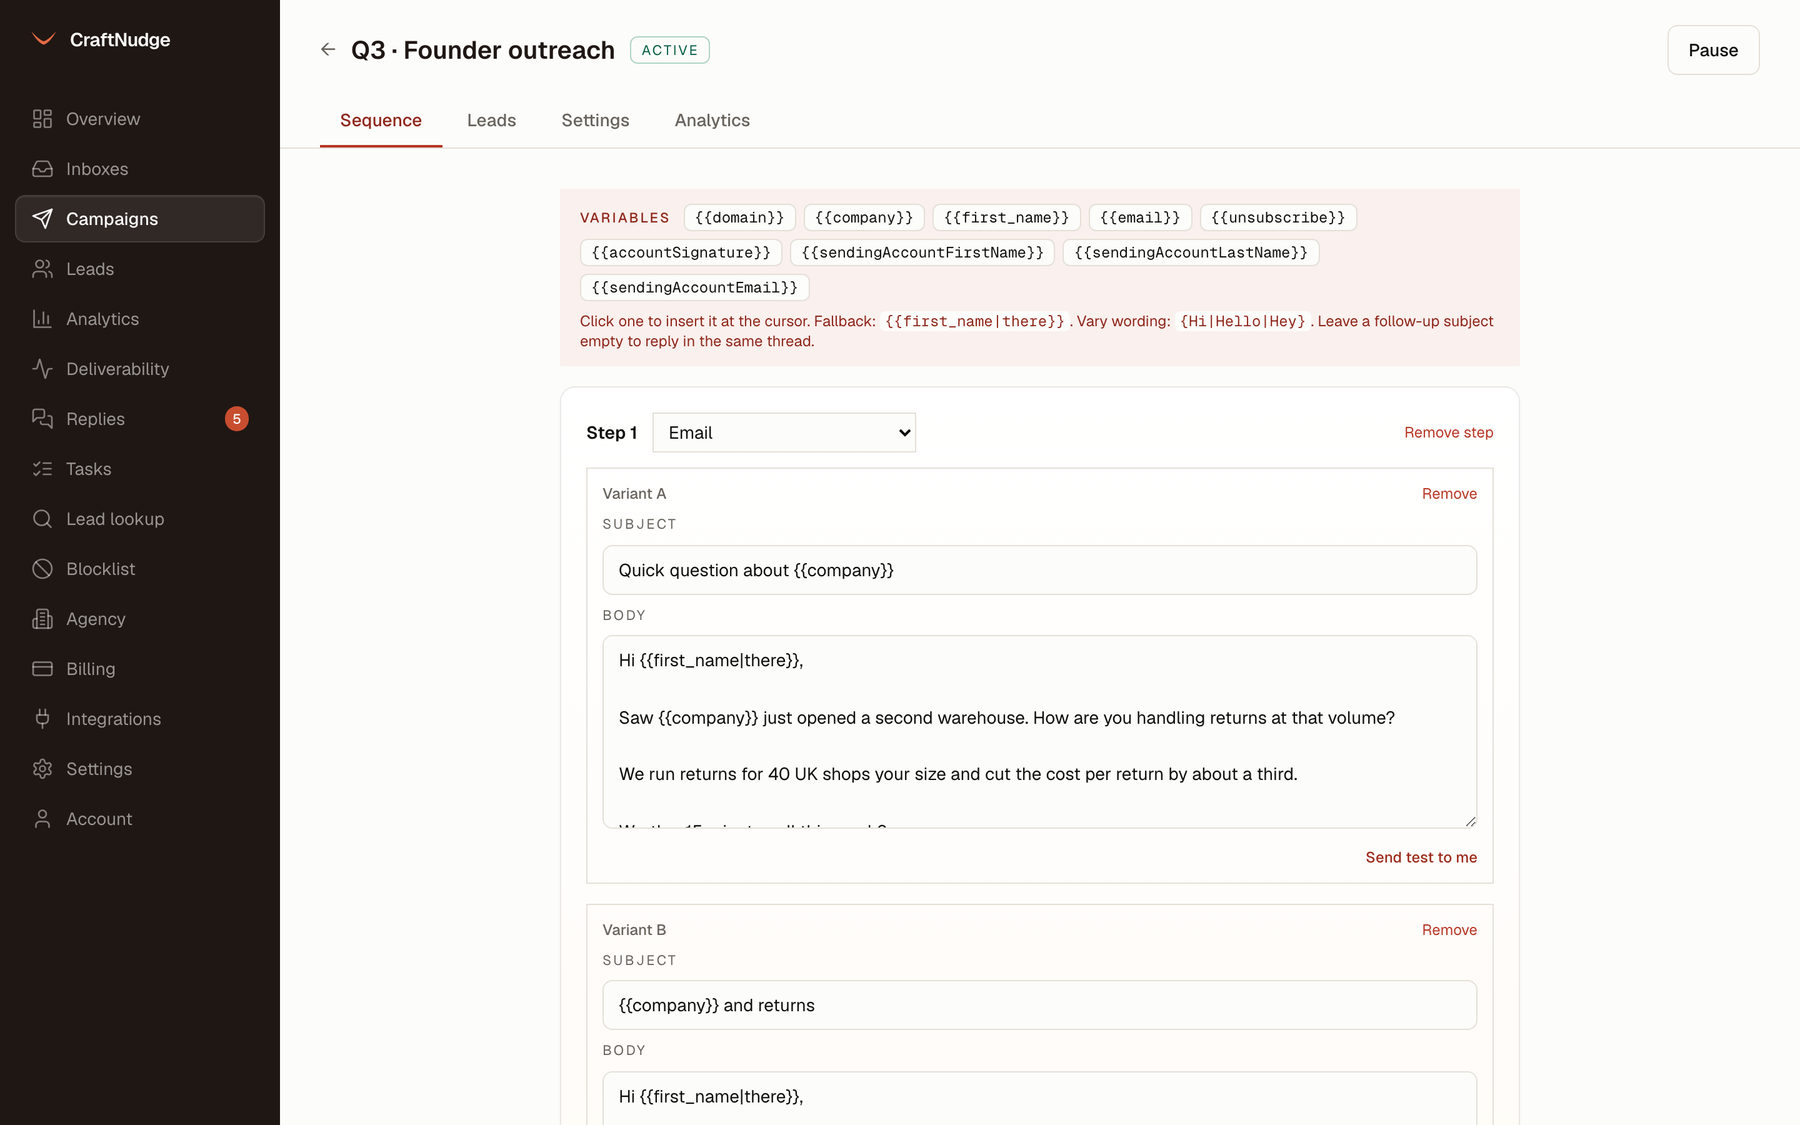Click Send test to me
The image size is (1800, 1125).
tap(1421, 858)
